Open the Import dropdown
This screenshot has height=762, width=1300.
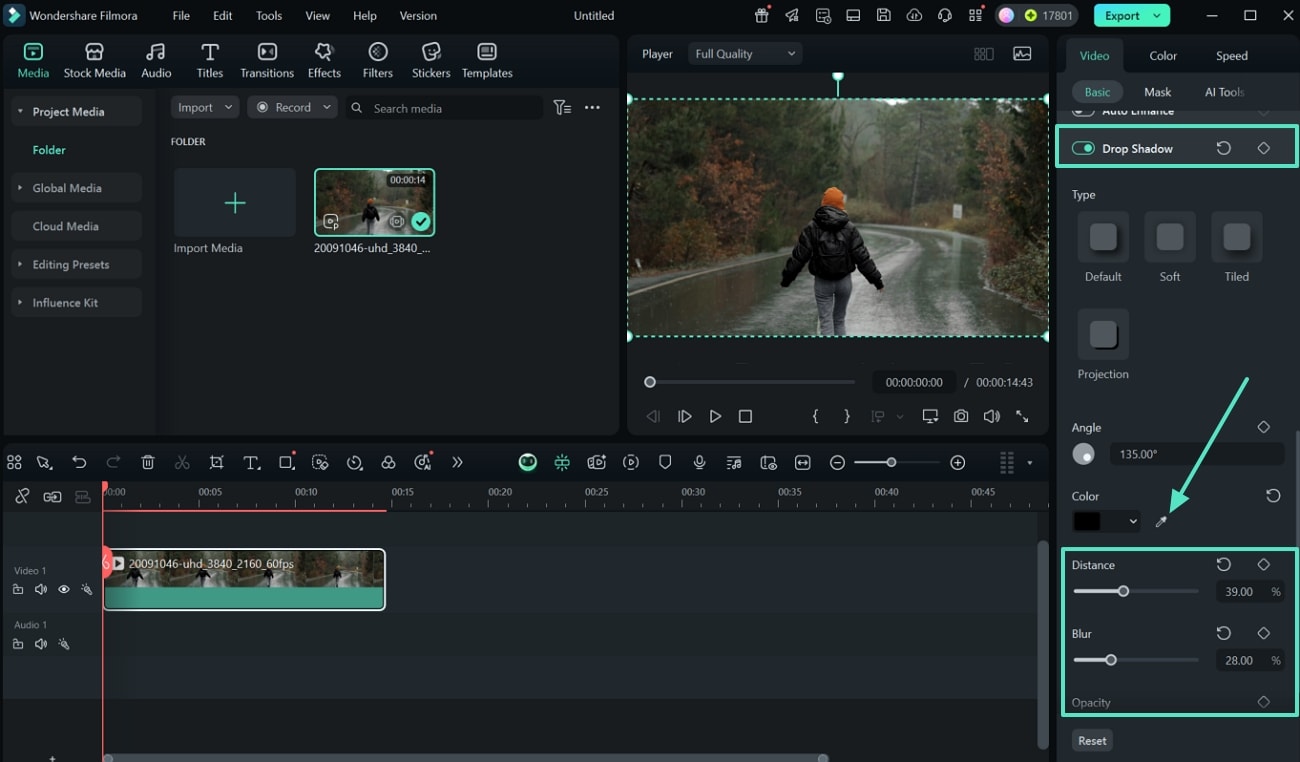204,107
